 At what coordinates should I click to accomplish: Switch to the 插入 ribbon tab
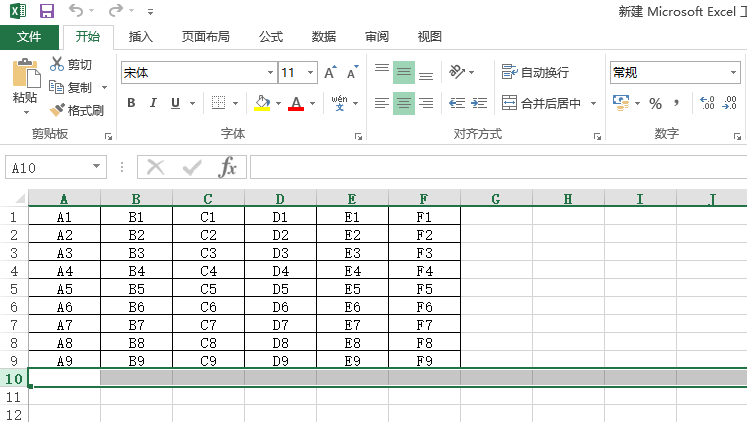[141, 37]
